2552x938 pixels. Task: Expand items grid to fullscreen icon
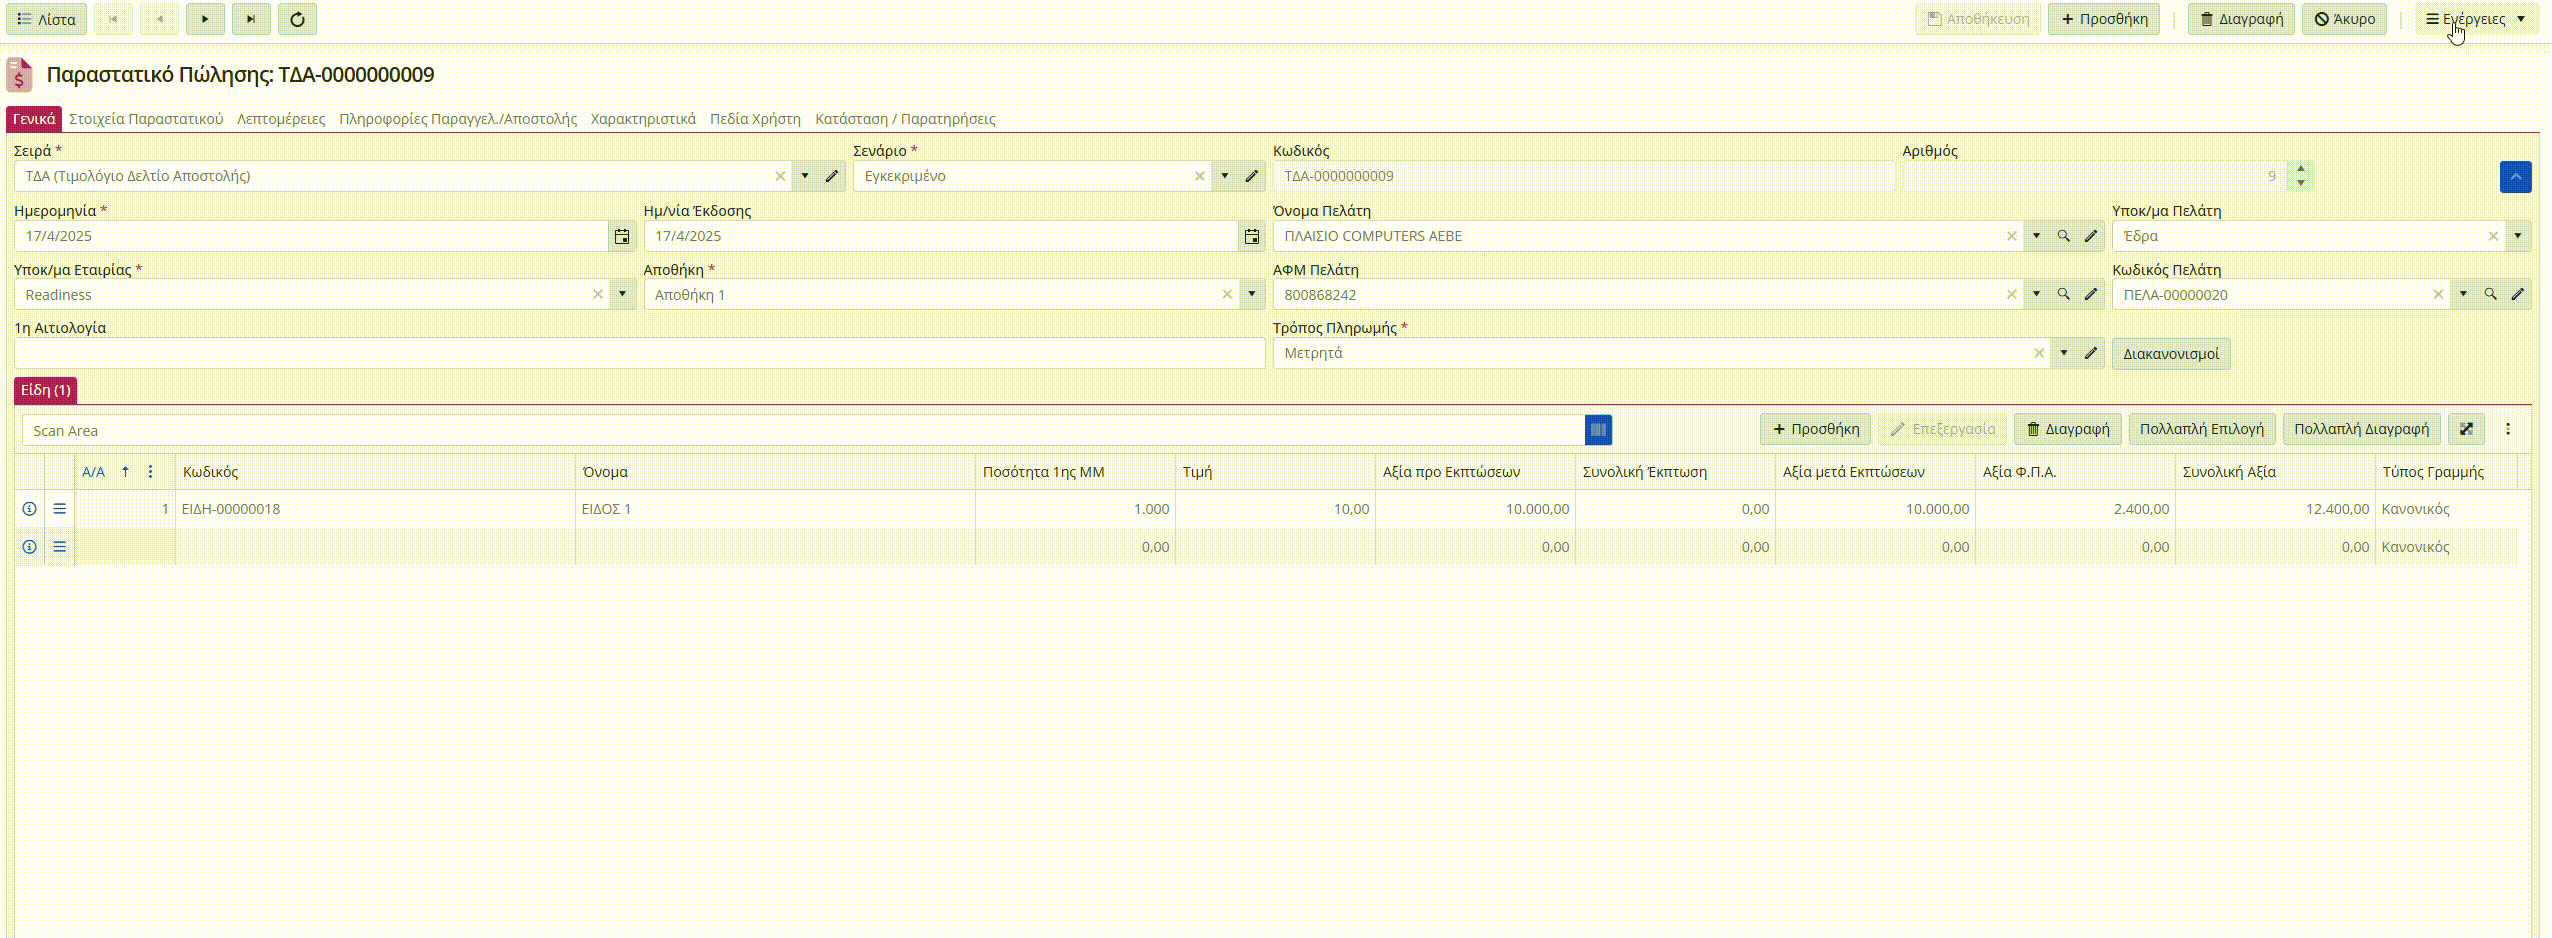point(2467,429)
